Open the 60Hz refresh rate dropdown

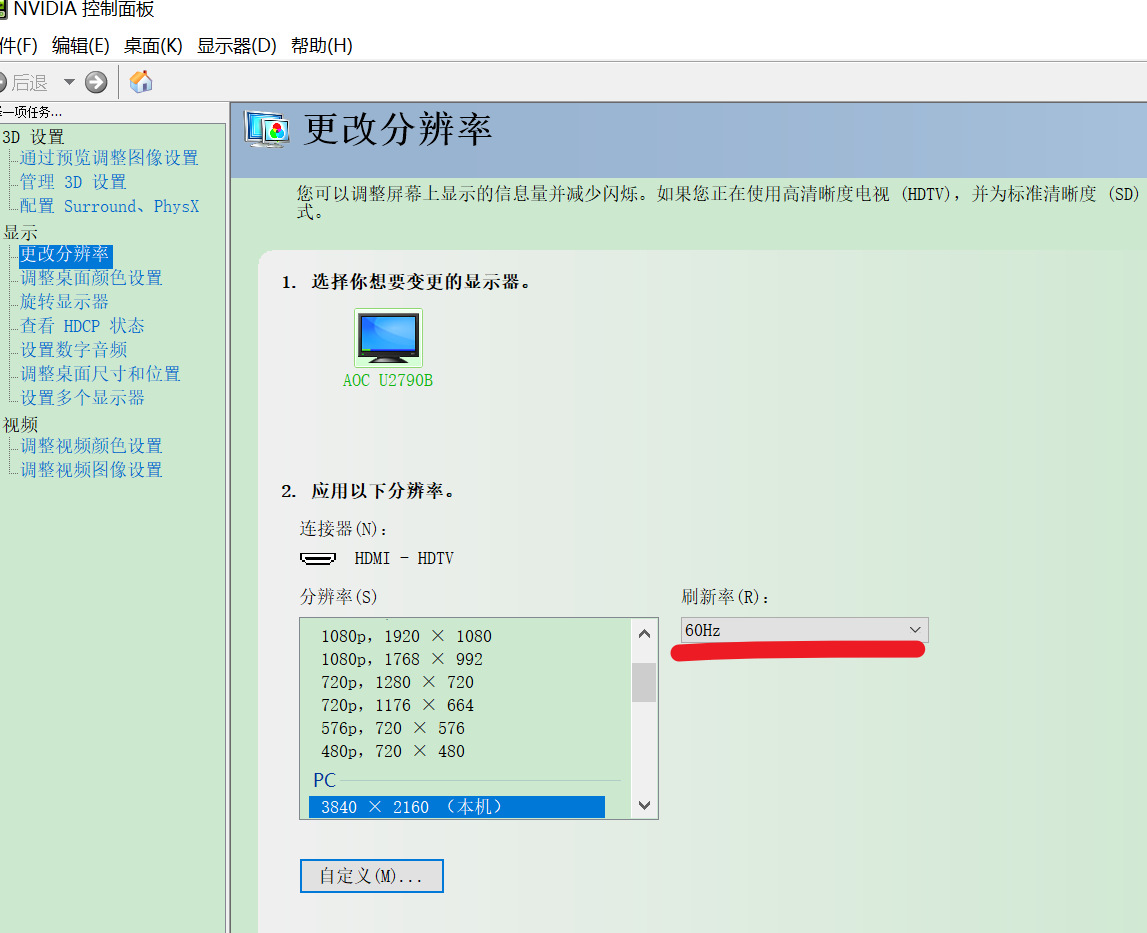pyautogui.click(x=804, y=630)
